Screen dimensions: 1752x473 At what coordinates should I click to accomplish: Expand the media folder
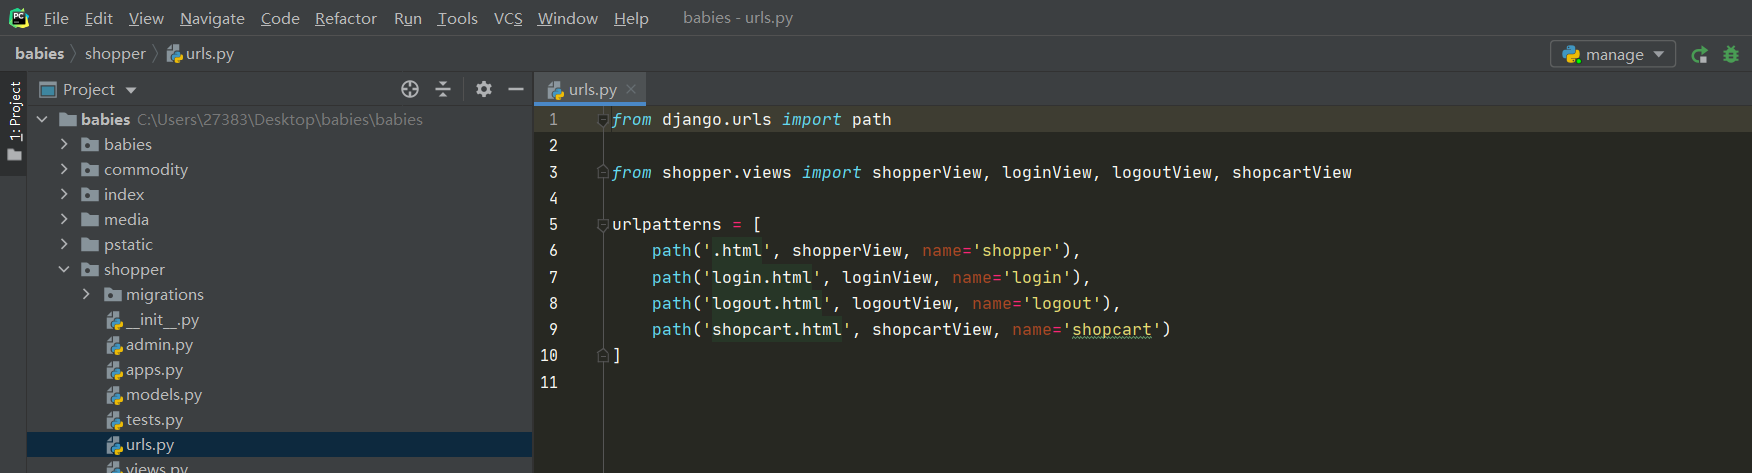tap(64, 219)
